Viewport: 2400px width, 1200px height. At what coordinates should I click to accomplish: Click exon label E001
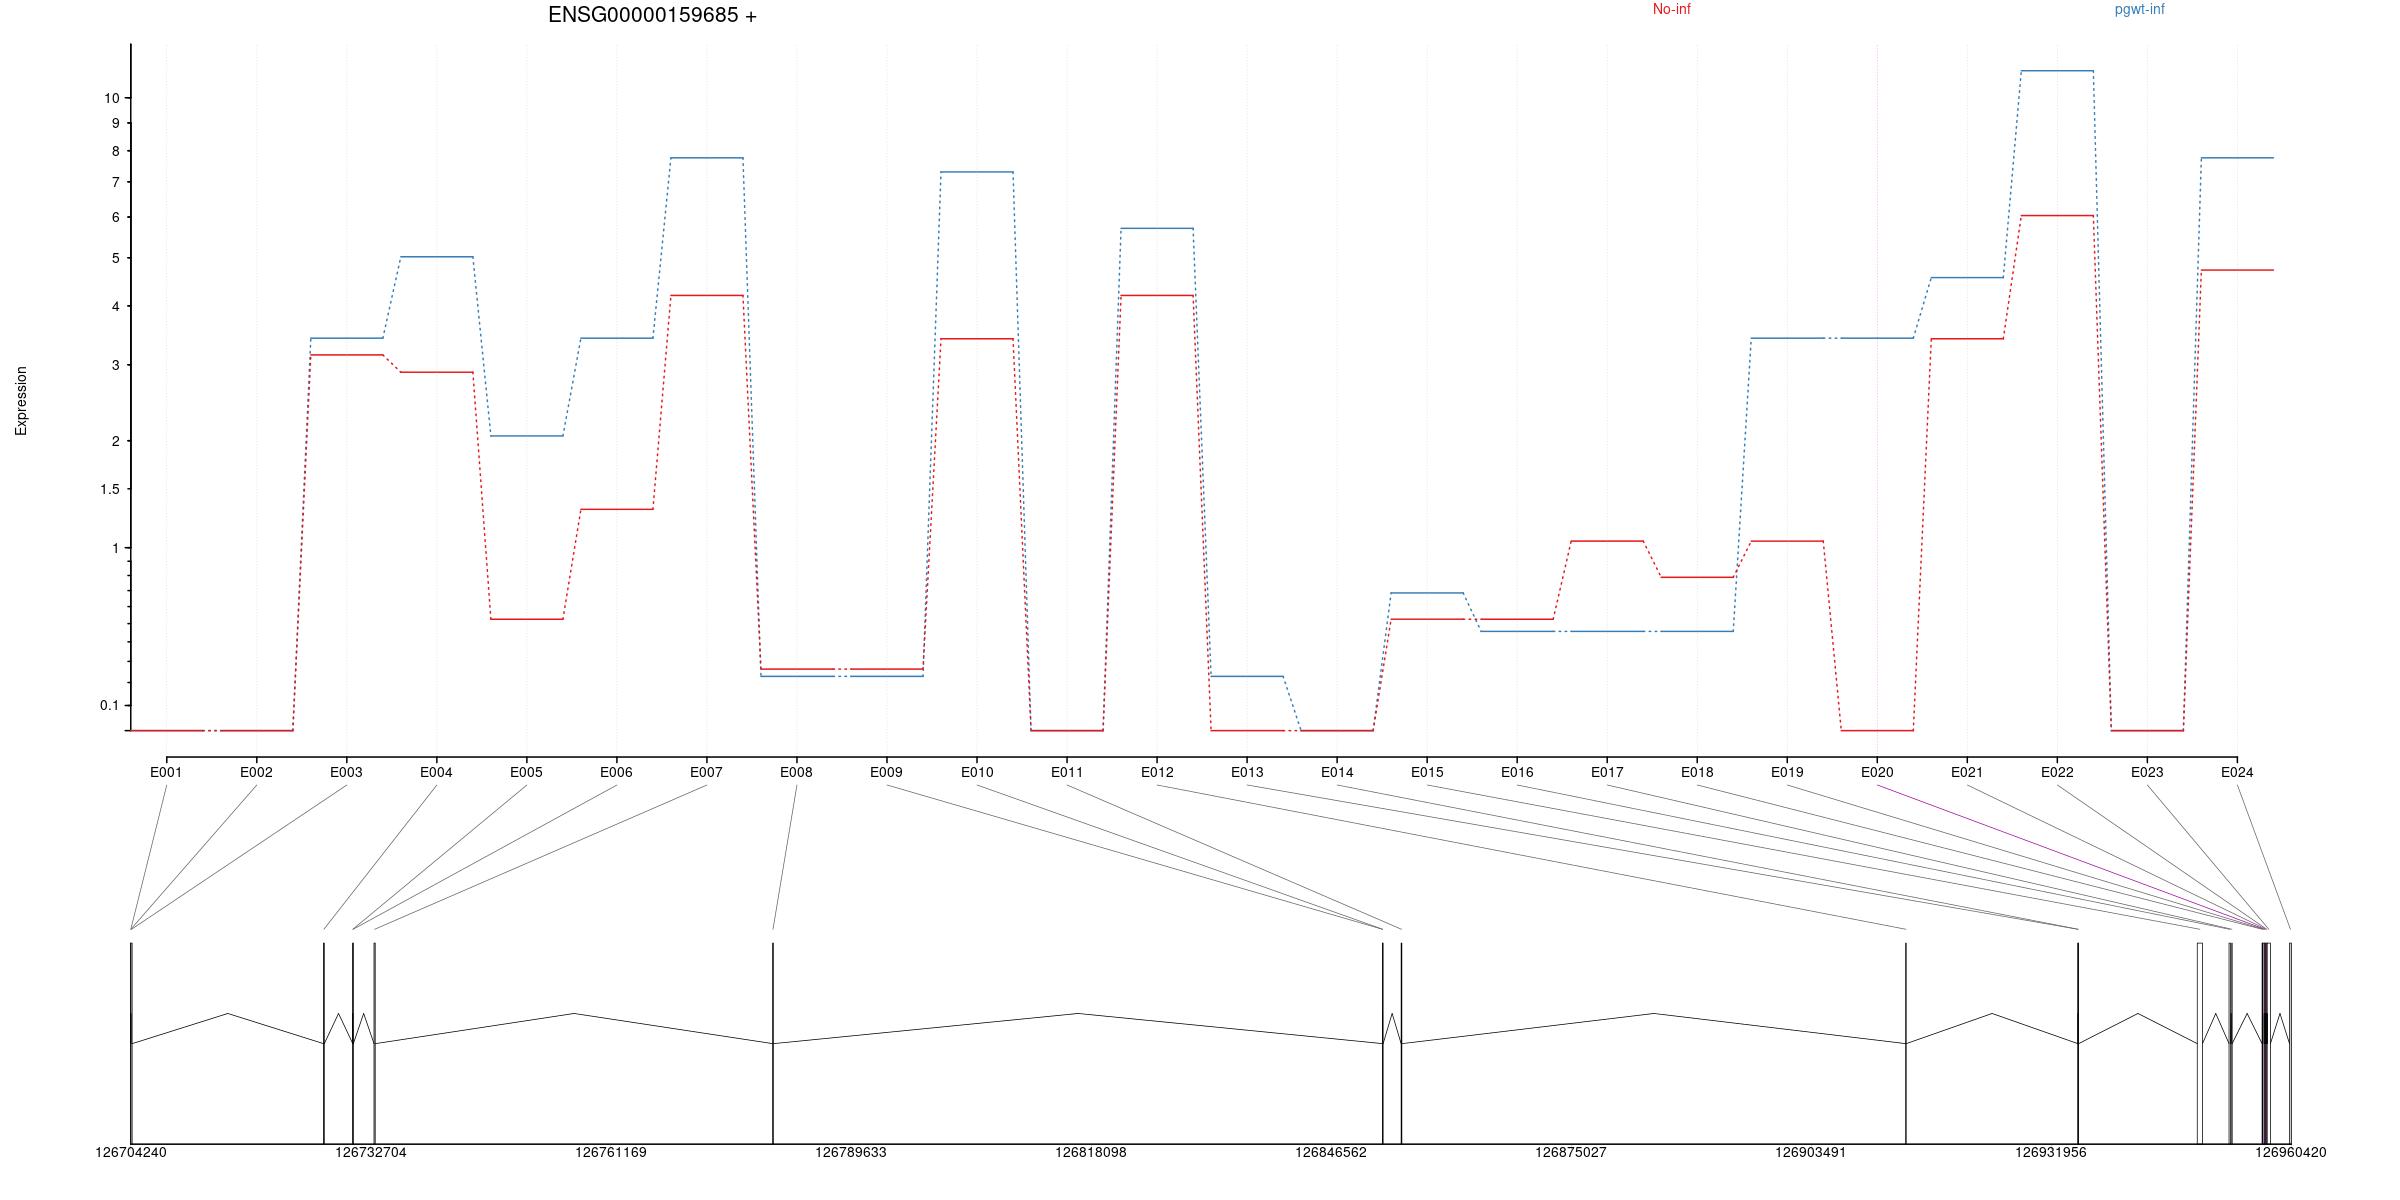click(166, 772)
